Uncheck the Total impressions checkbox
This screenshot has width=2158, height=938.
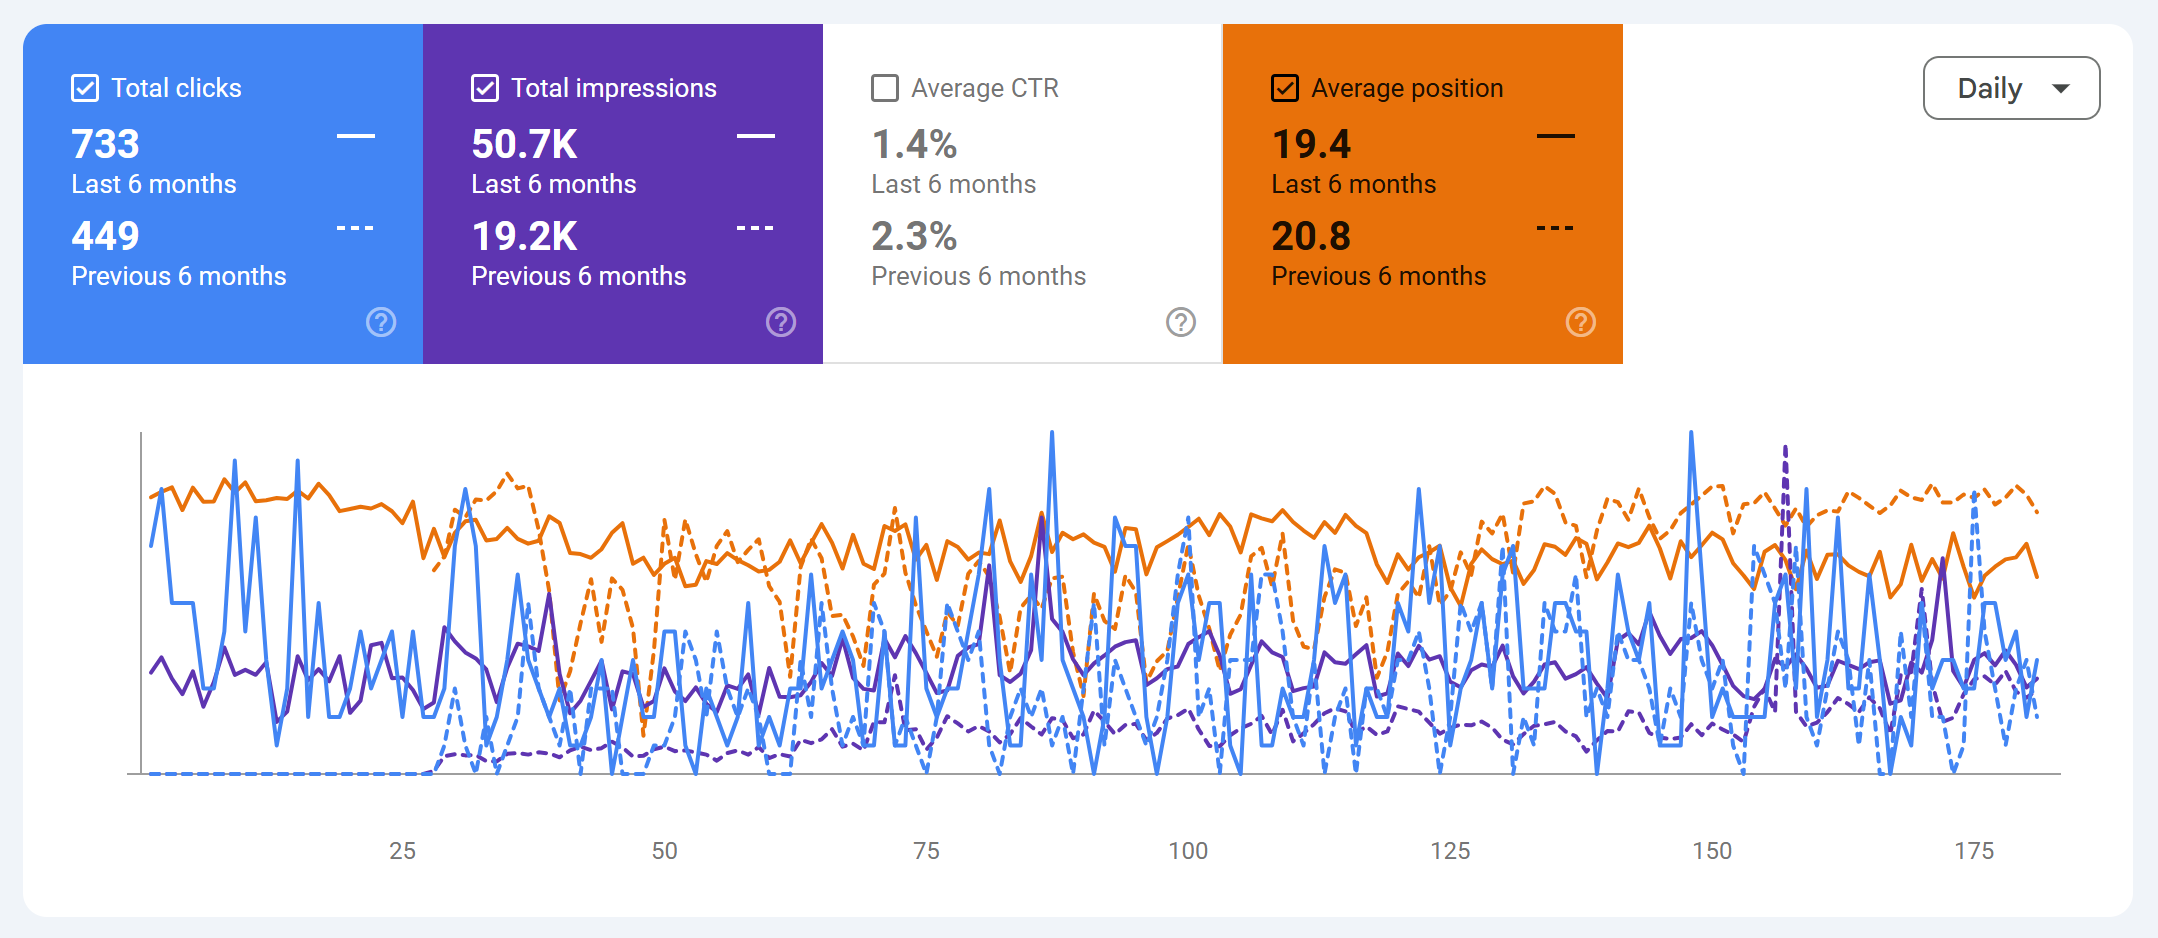tap(485, 88)
